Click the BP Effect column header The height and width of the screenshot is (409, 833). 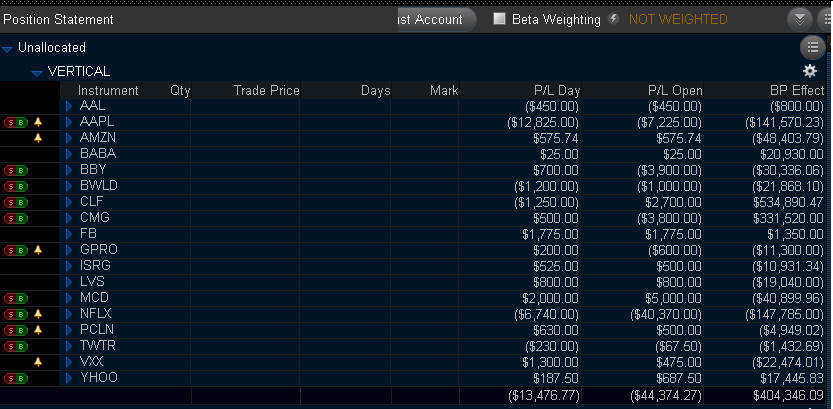coord(793,90)
